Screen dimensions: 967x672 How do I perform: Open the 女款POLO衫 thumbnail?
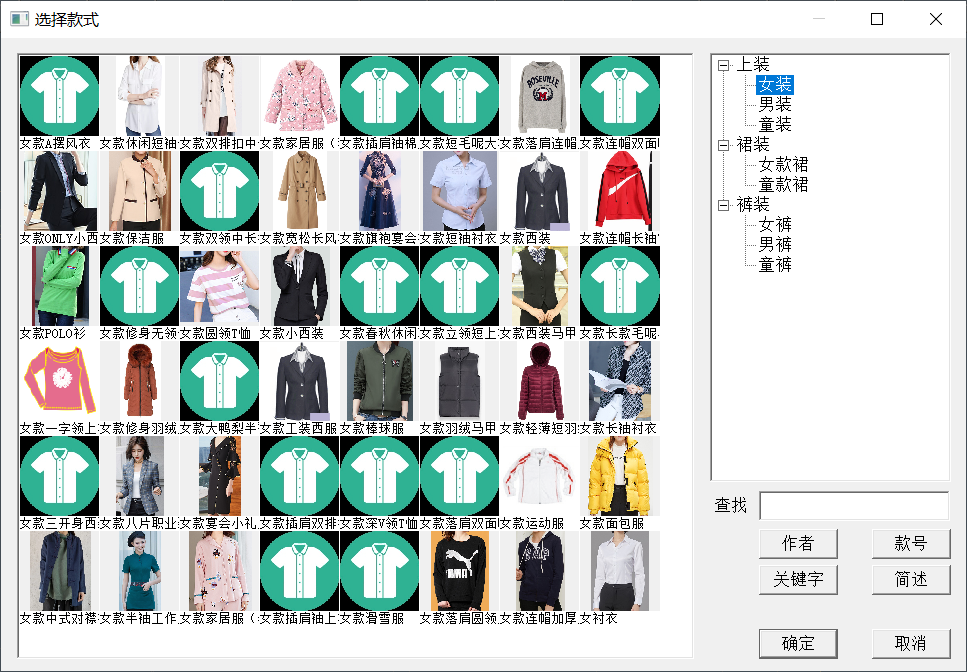coord(58,285)
